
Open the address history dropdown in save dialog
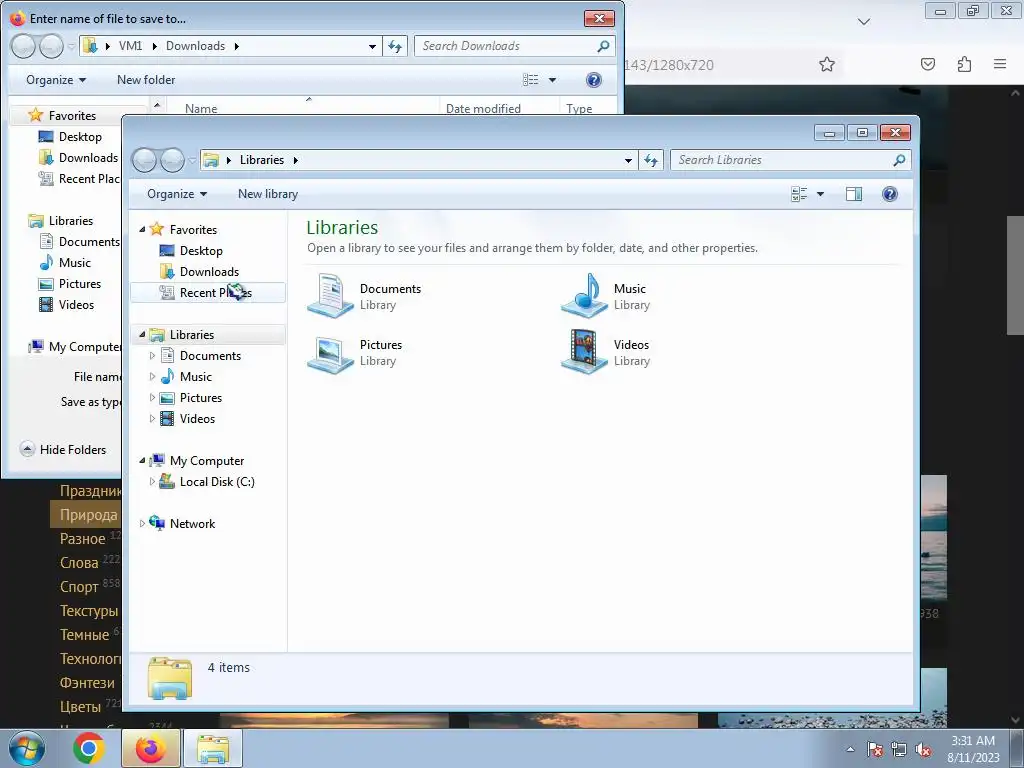[372, 46]
